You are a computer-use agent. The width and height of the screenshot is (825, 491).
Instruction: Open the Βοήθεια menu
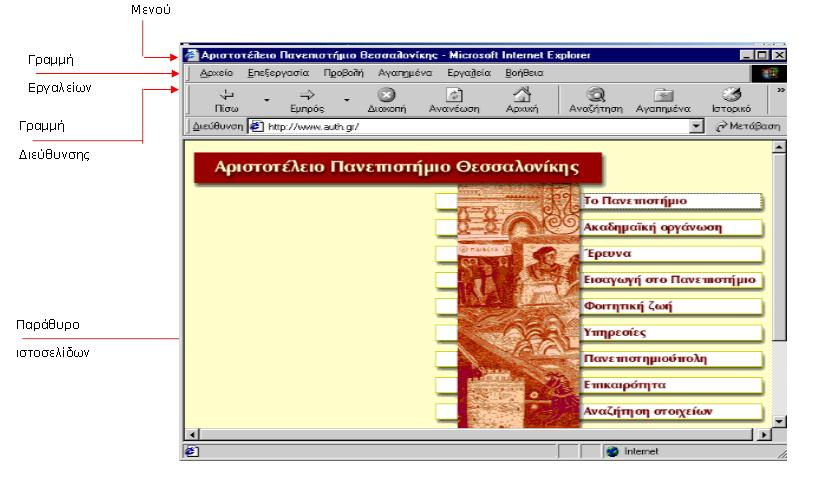click(x=524, y=73)
